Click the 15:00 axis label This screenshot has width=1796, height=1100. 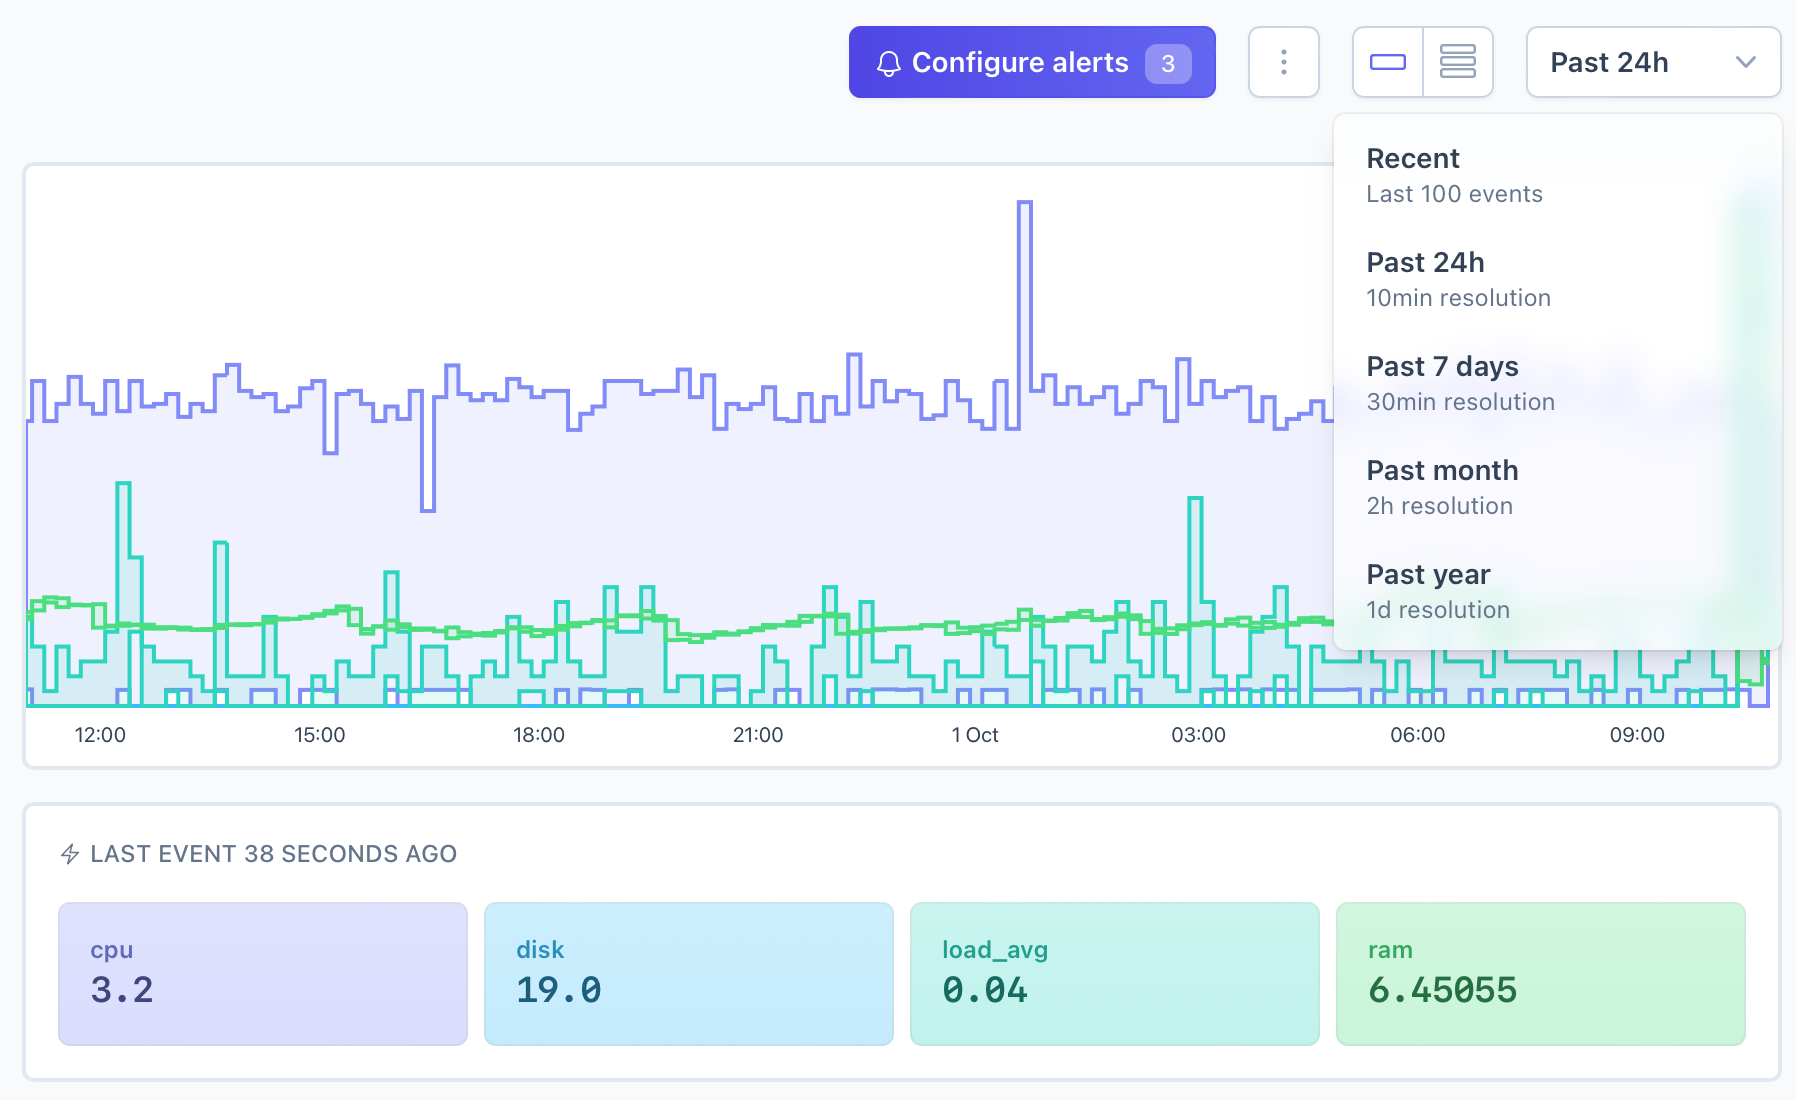point(319,735)
